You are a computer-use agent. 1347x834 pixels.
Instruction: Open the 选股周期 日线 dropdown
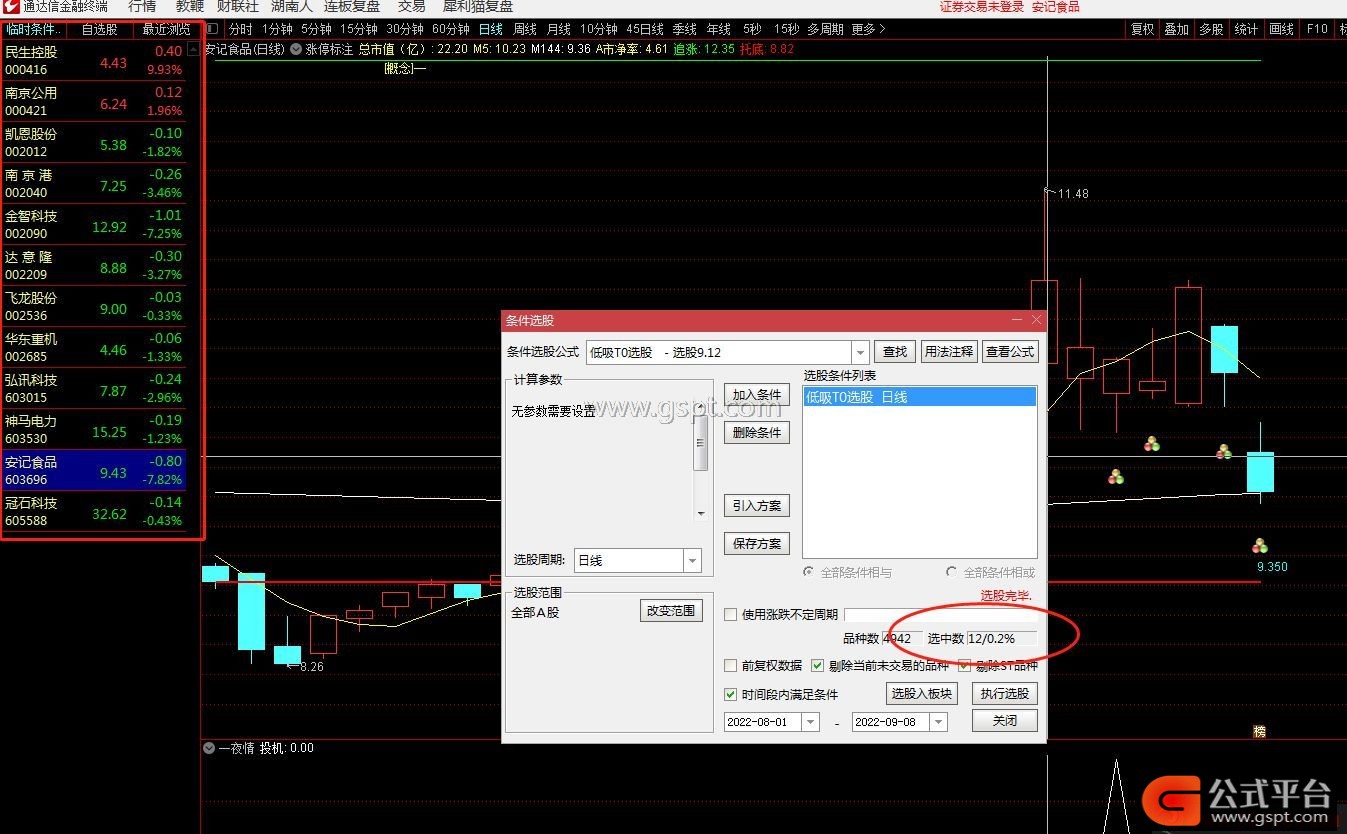click(692, 561)
